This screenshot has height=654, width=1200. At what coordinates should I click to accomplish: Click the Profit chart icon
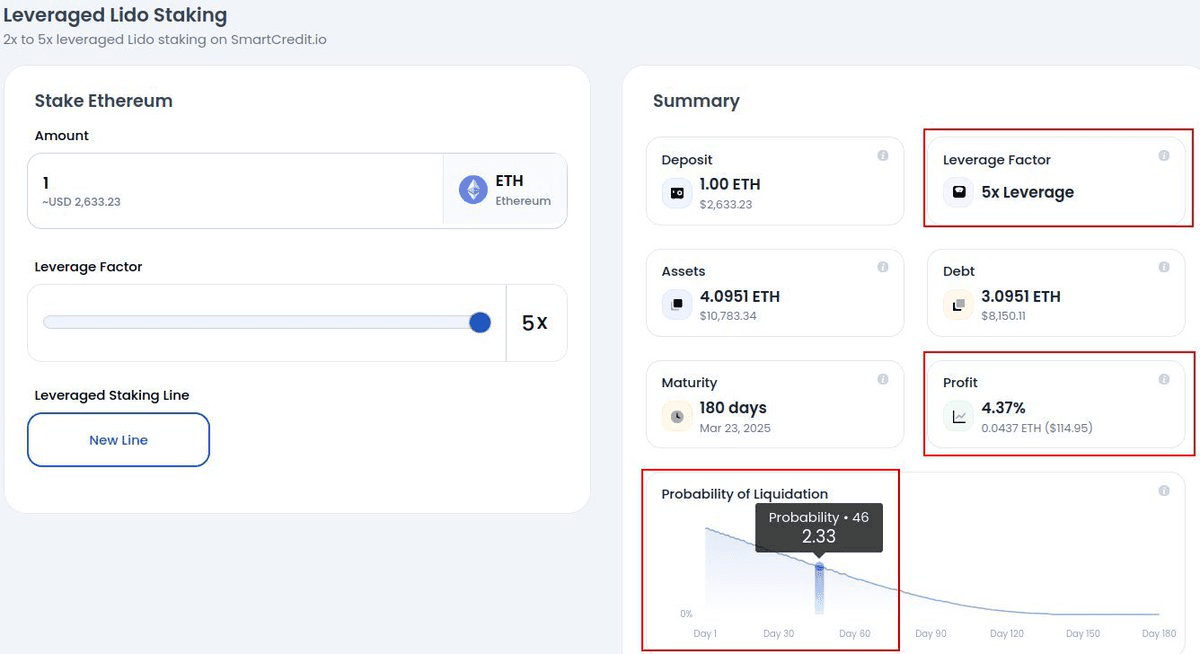959,415
